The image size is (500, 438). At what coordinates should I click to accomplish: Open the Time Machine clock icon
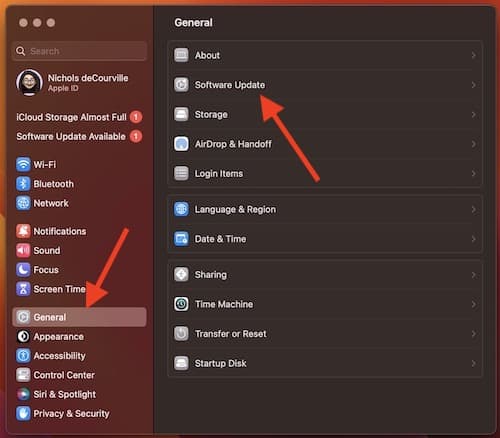(181, 304)
